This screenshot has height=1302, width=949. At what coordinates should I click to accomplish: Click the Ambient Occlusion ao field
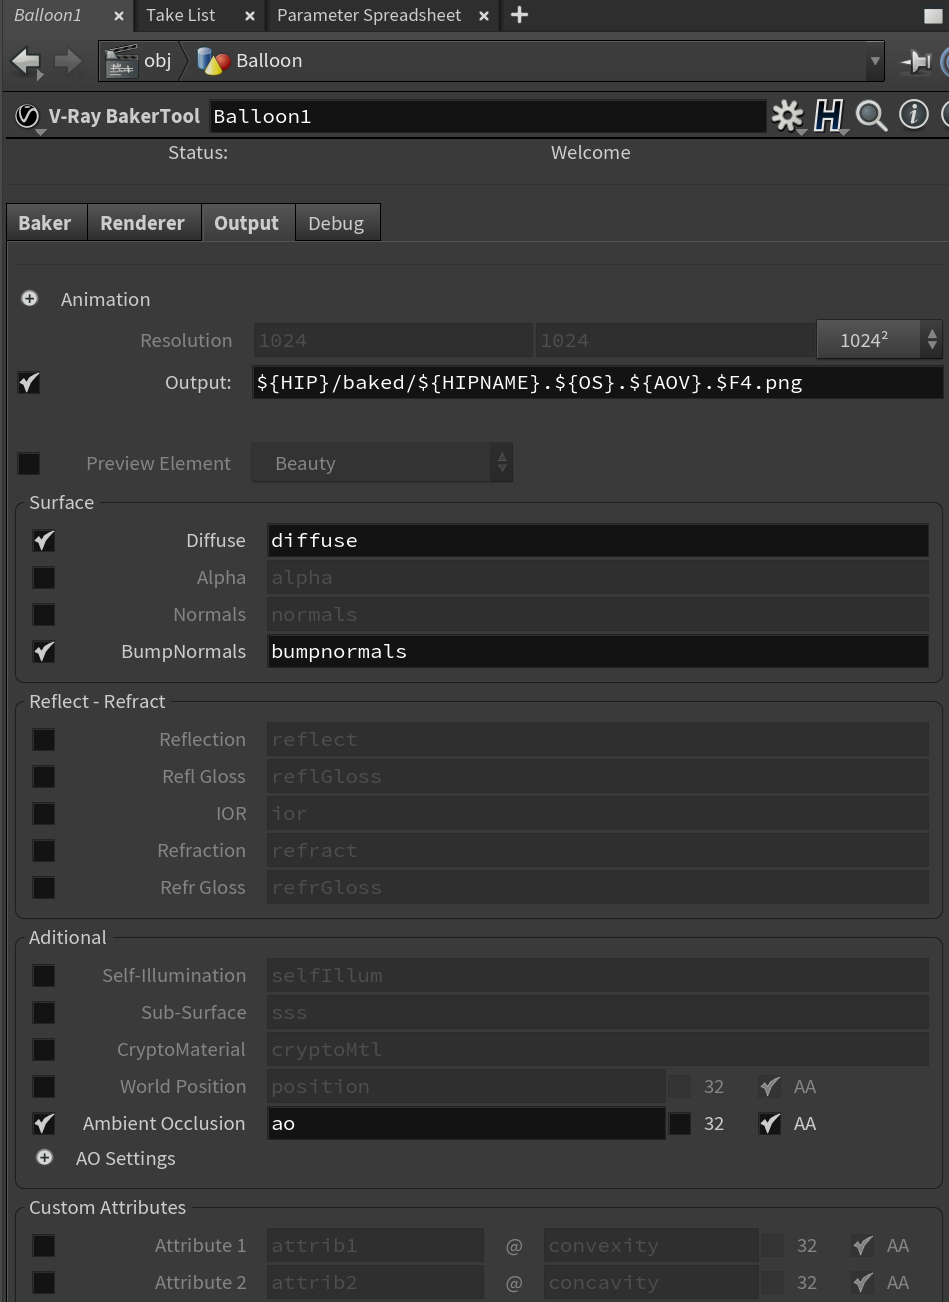(466, 1124)
